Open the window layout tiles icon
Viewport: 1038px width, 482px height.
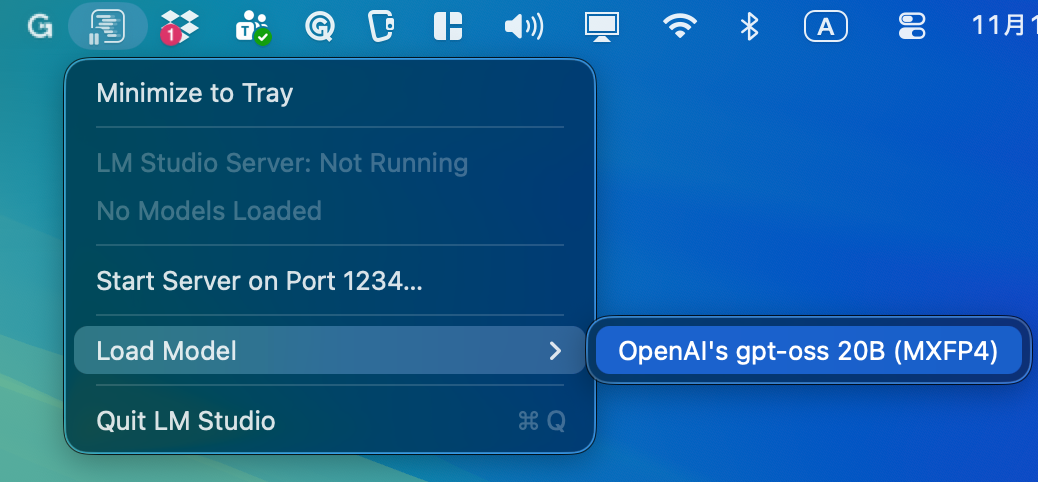point(448,26)
